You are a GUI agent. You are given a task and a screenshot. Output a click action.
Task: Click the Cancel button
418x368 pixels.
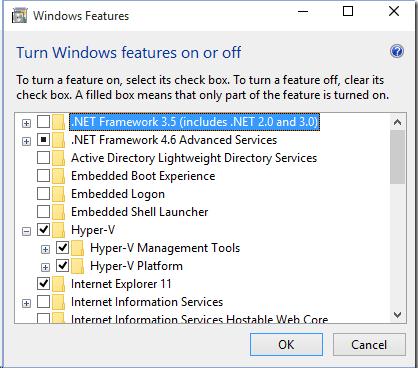[369, 344]
